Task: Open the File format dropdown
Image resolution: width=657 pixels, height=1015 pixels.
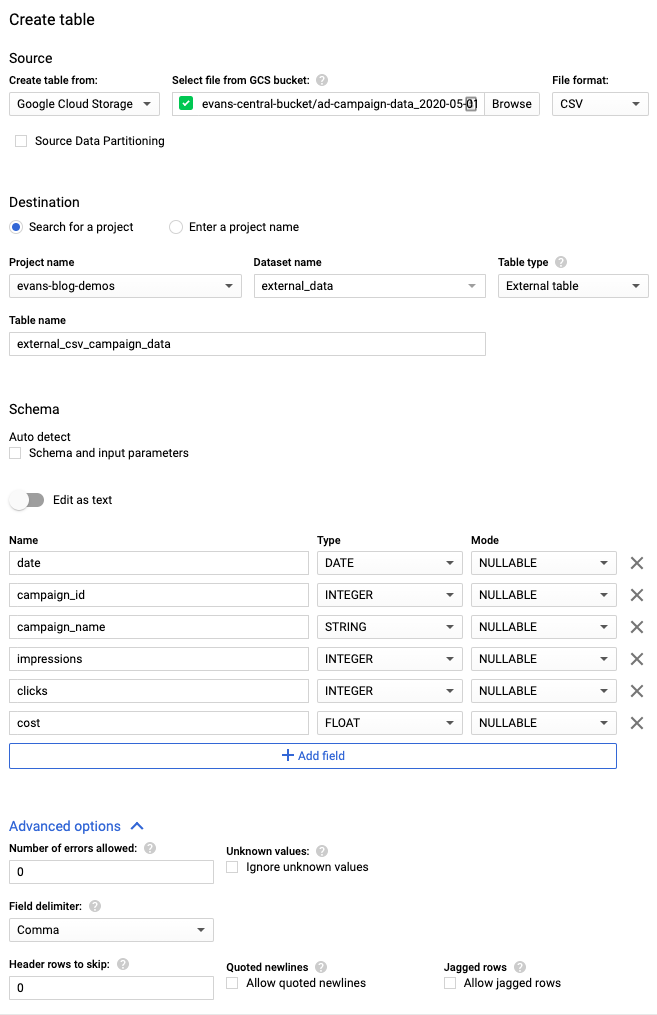Action: tap(600, 104)
